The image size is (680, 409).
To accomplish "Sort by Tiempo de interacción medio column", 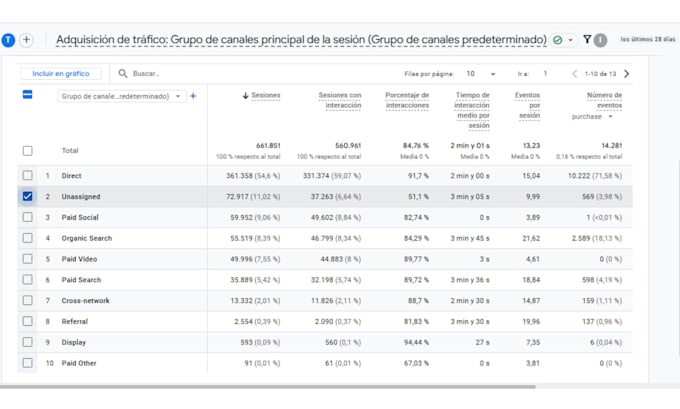I will pyautogui.click(x=472, y=110).
